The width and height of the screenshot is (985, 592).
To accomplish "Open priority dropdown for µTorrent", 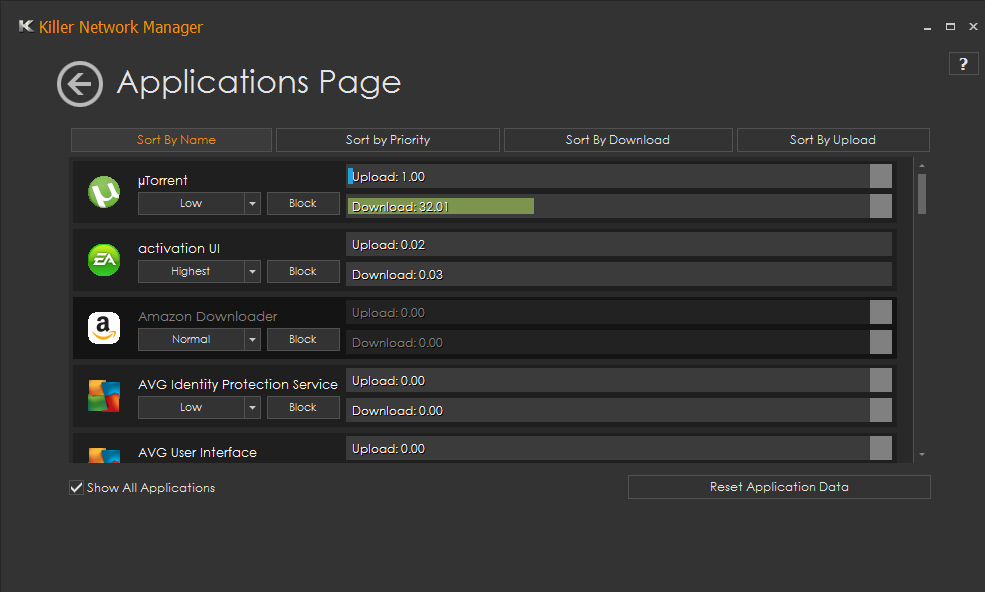I will [252, 204].
